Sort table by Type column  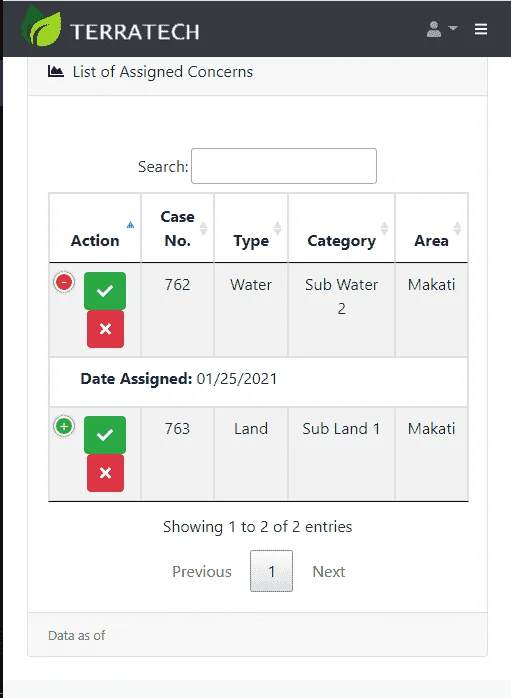click(251, 228)
